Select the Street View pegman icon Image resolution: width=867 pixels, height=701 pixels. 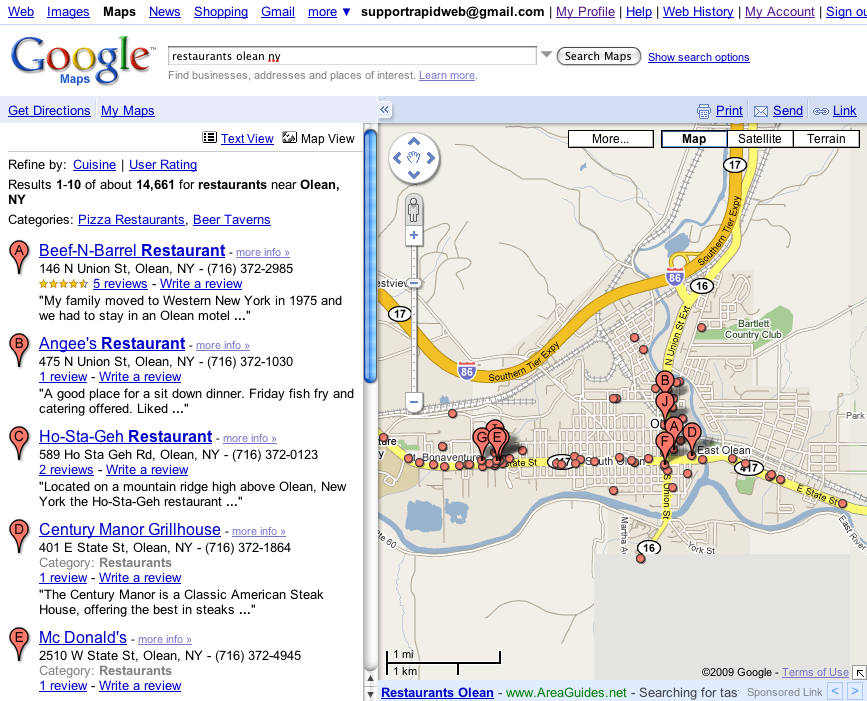pyautogui.click(x=414, y=210)
